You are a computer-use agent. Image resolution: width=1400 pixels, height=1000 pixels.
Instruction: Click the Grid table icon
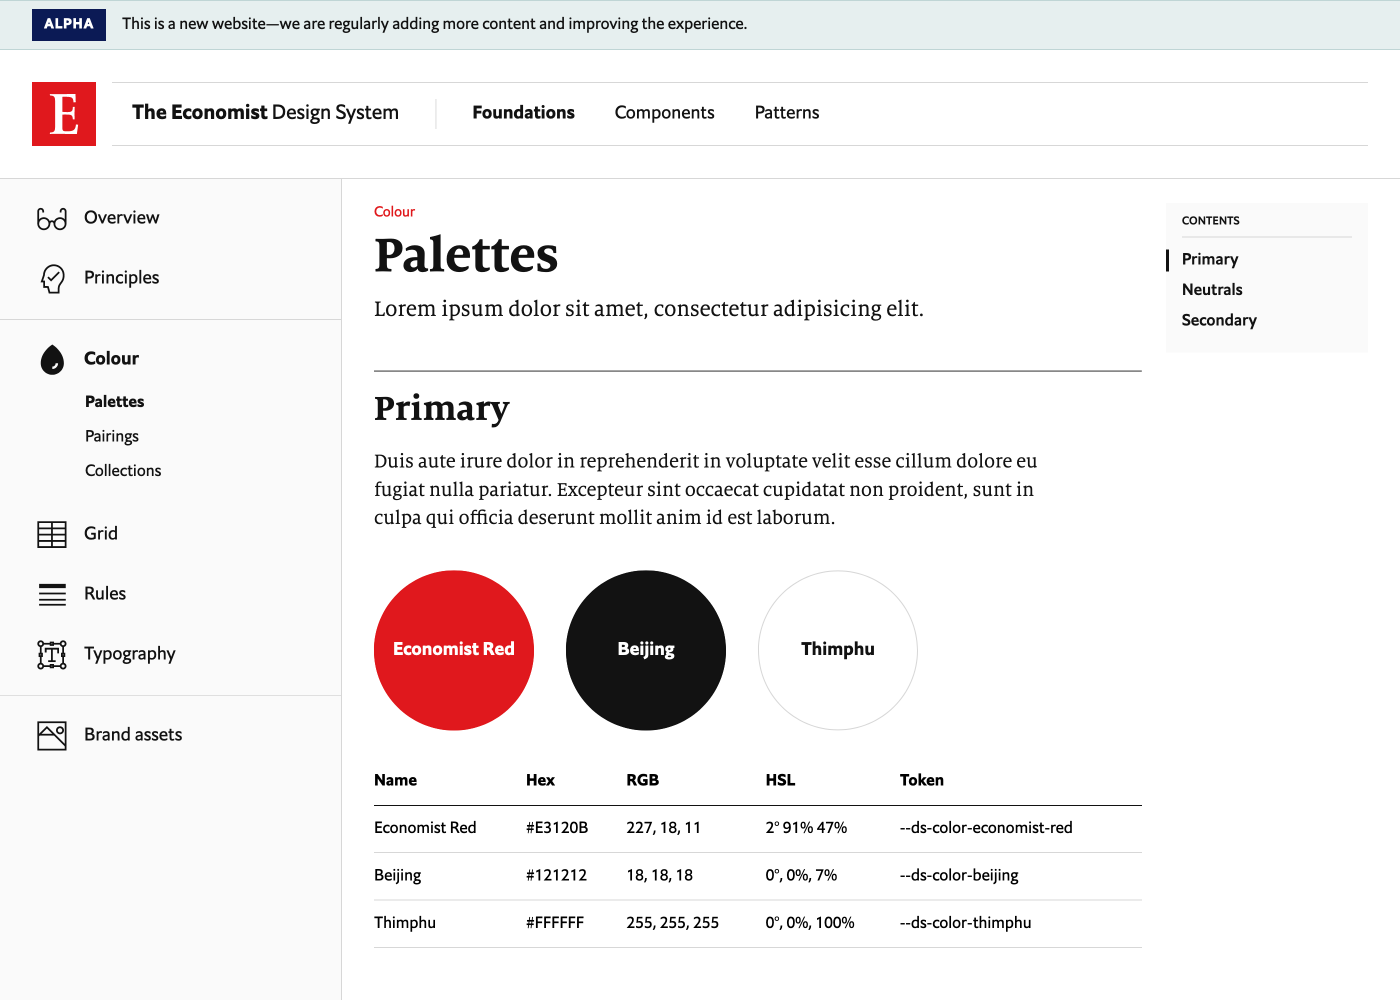pyautogui.click(x=52, y=534)
